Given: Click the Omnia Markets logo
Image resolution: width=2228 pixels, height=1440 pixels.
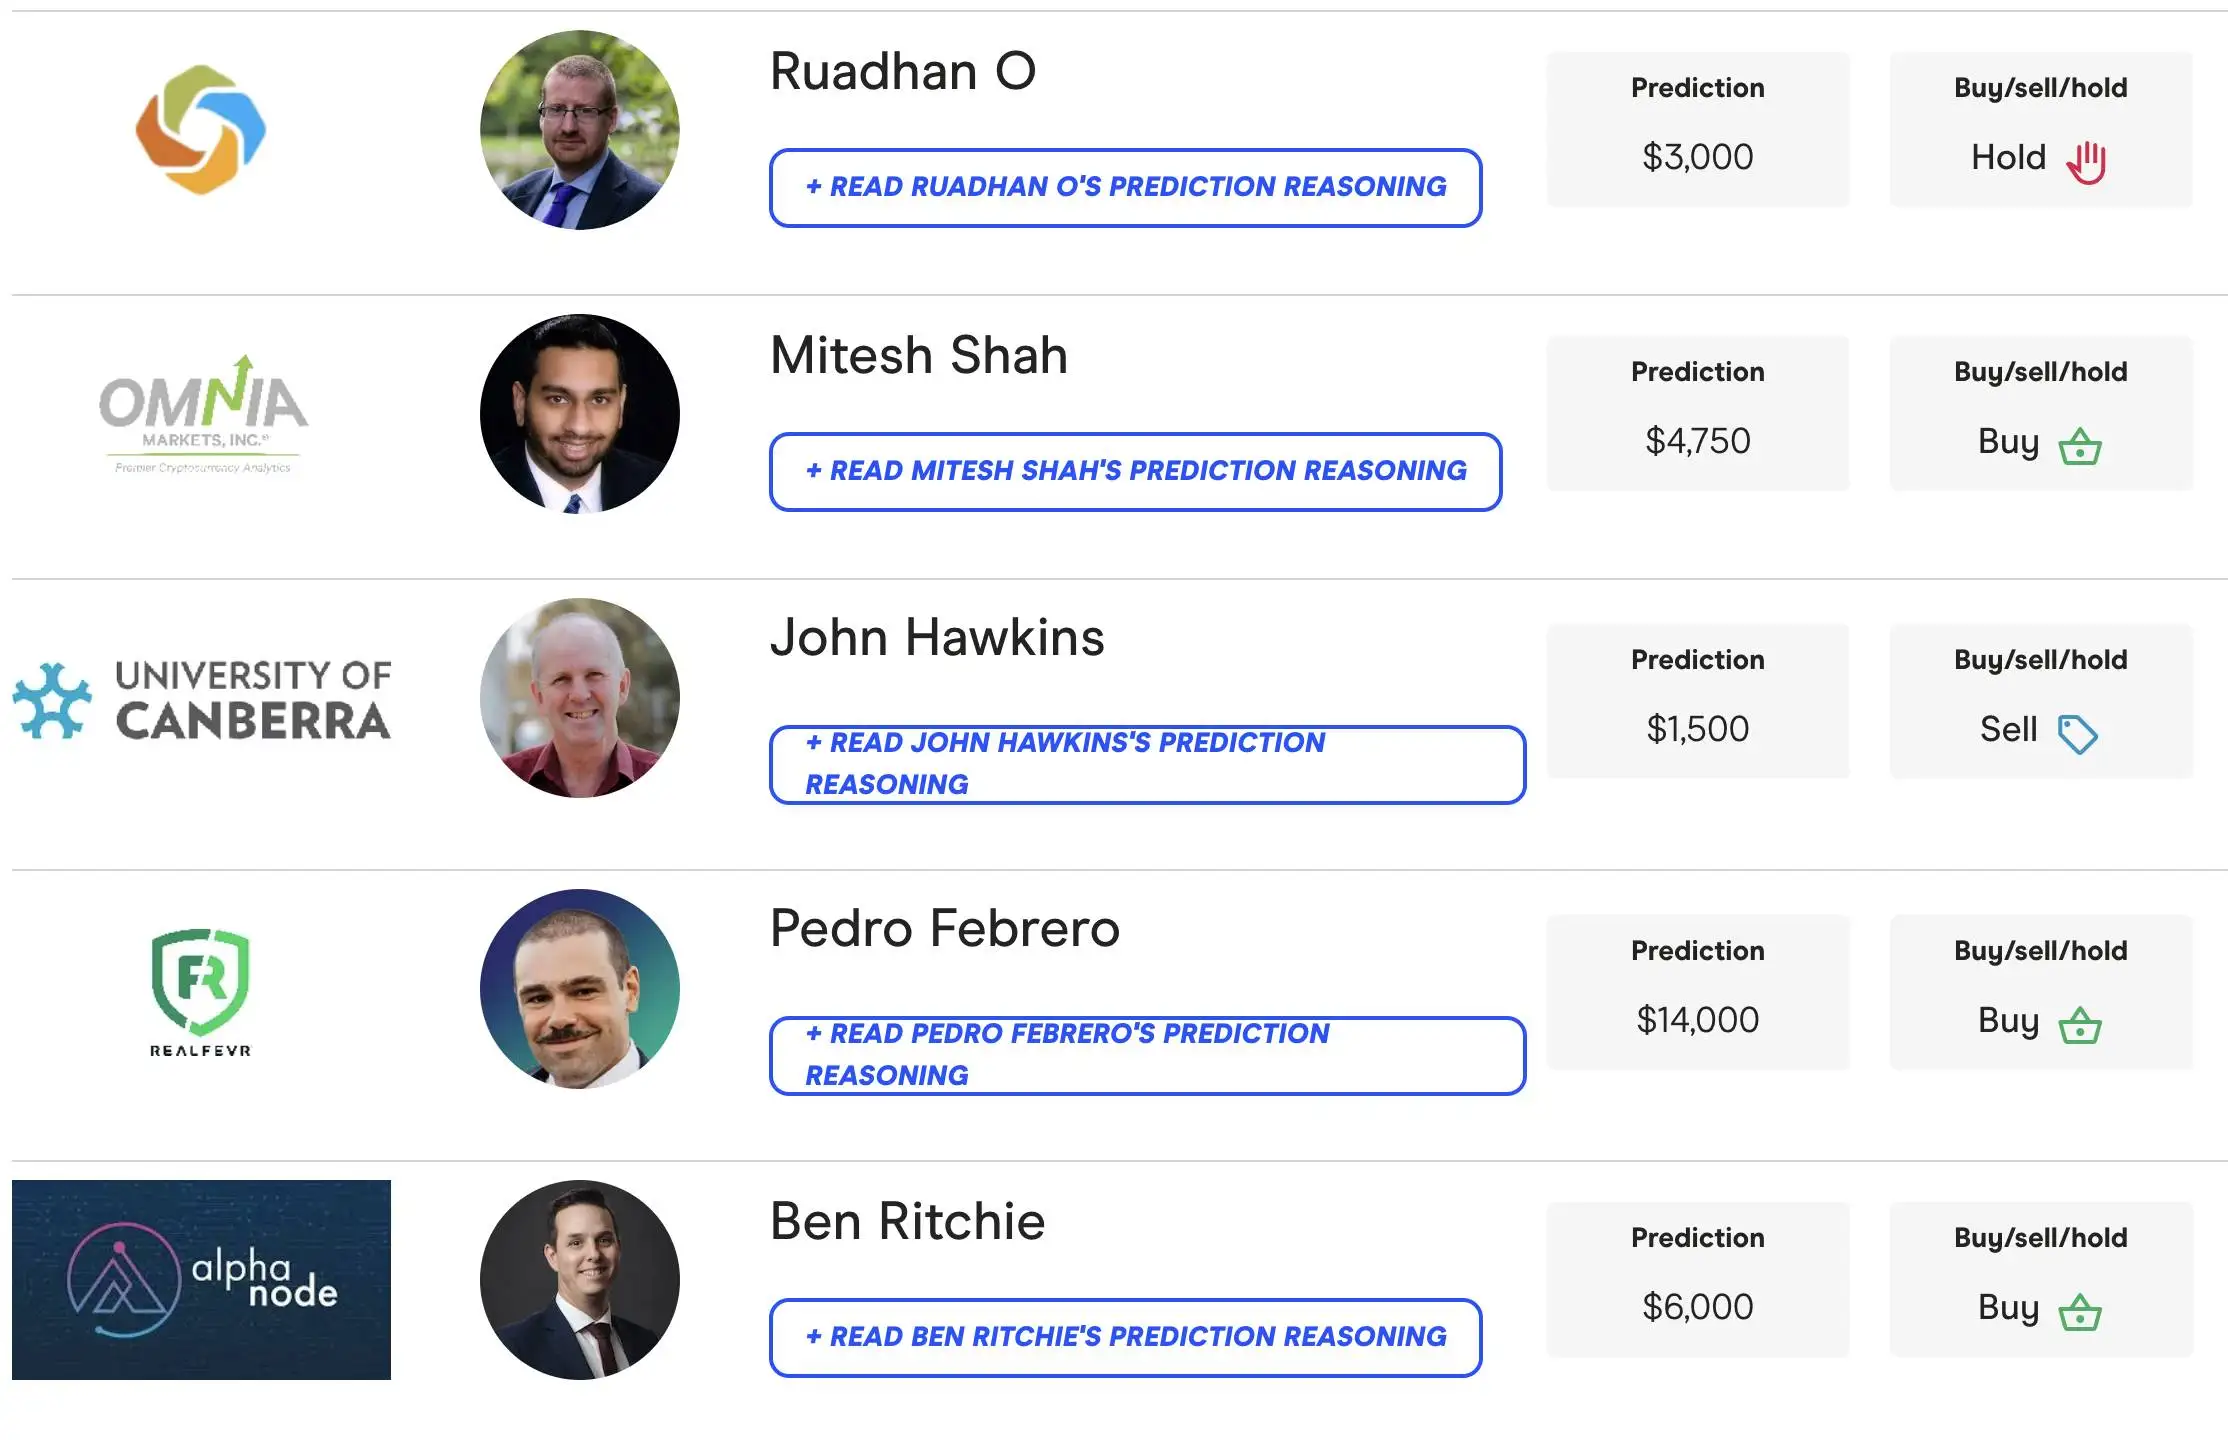Looking at the screenshot, I should click(x=203, y=414).
